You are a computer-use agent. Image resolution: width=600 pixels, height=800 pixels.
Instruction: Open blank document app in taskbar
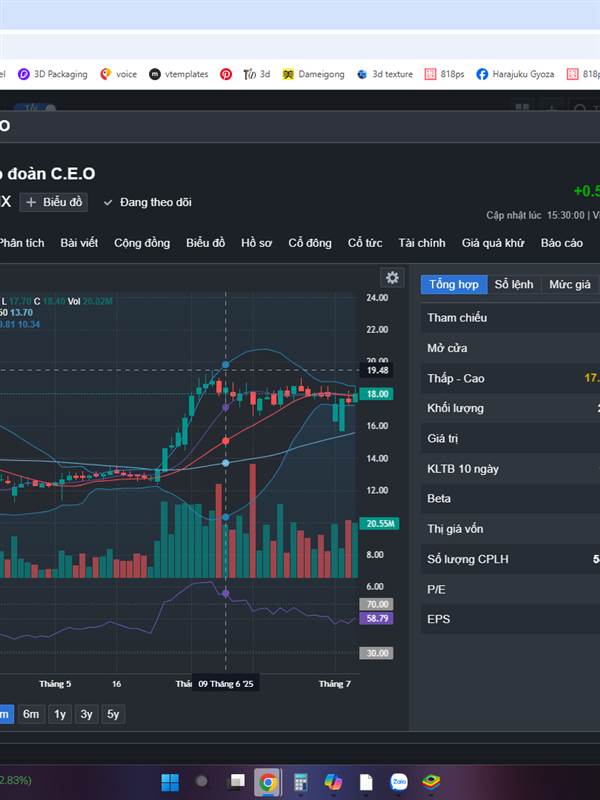(366, 782)
